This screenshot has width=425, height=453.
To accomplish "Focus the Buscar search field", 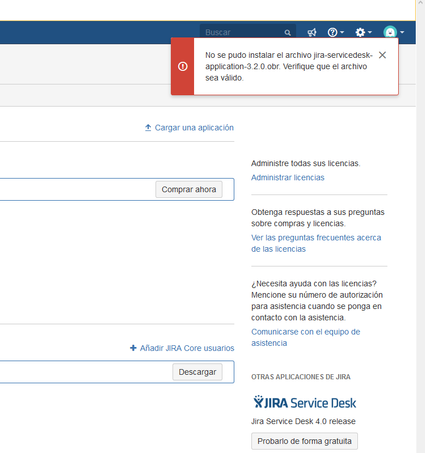I will tap(248, 32).
